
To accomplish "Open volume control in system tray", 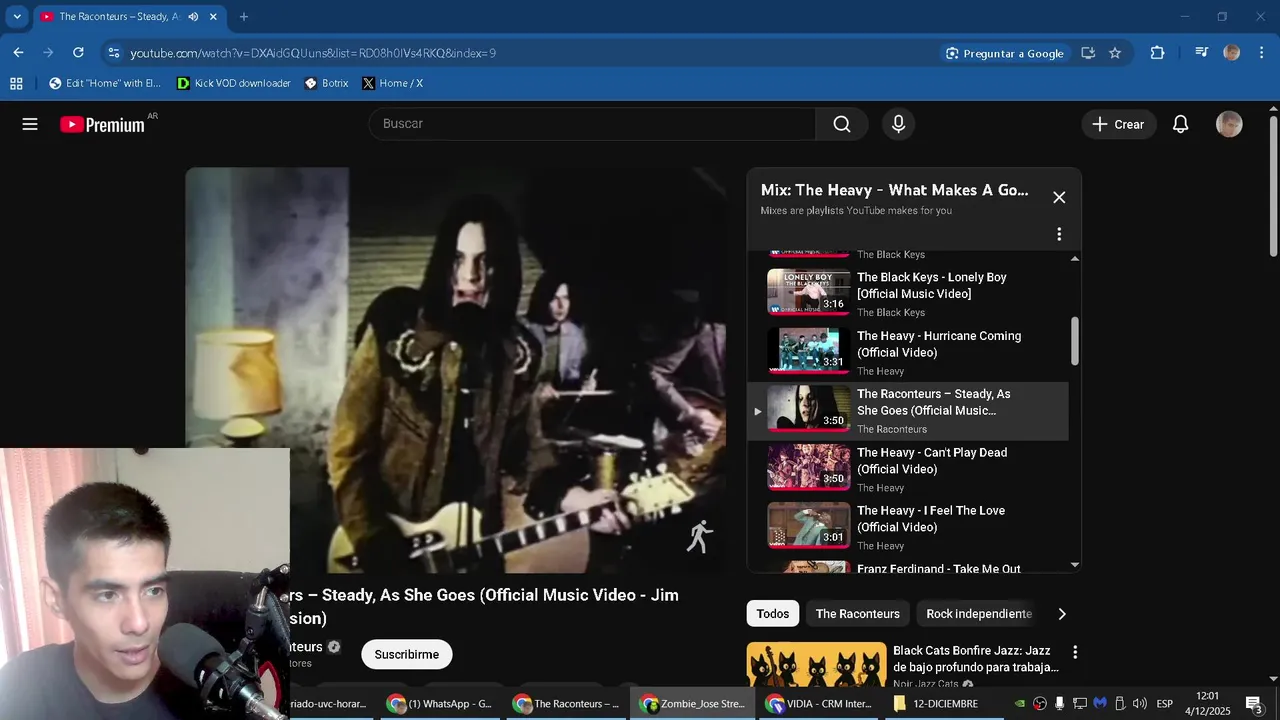I will click(x=1139, y=704).
